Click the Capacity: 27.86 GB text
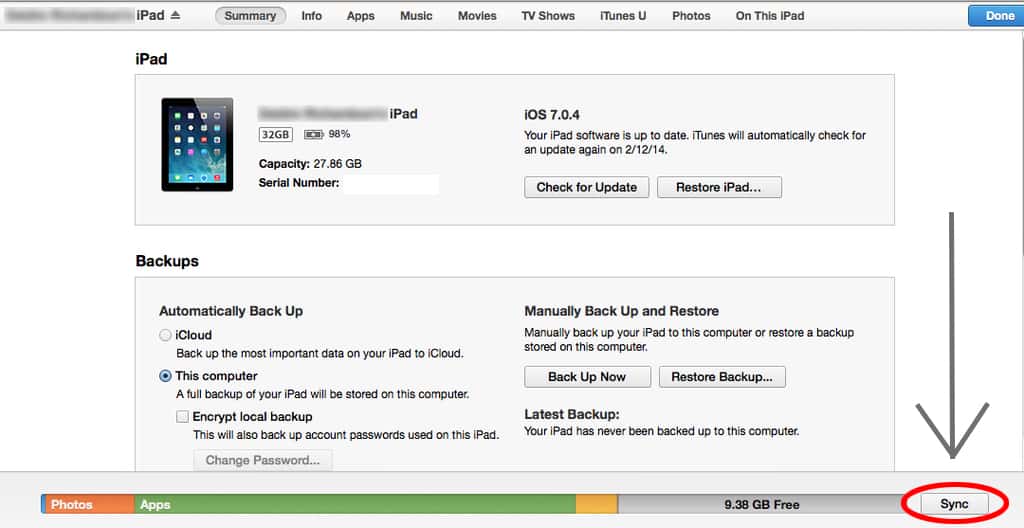The height and width of the screenshot is (528, 1024). (x=310, y=163)
